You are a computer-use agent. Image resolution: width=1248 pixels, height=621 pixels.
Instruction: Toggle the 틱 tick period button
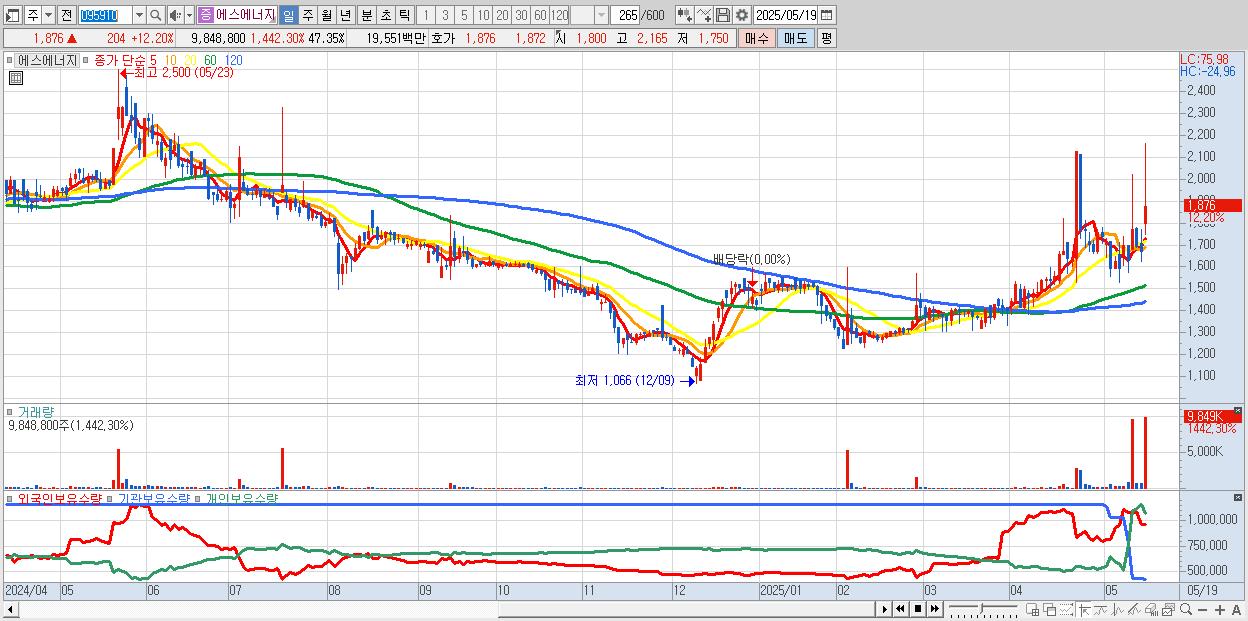click(403, 16)
